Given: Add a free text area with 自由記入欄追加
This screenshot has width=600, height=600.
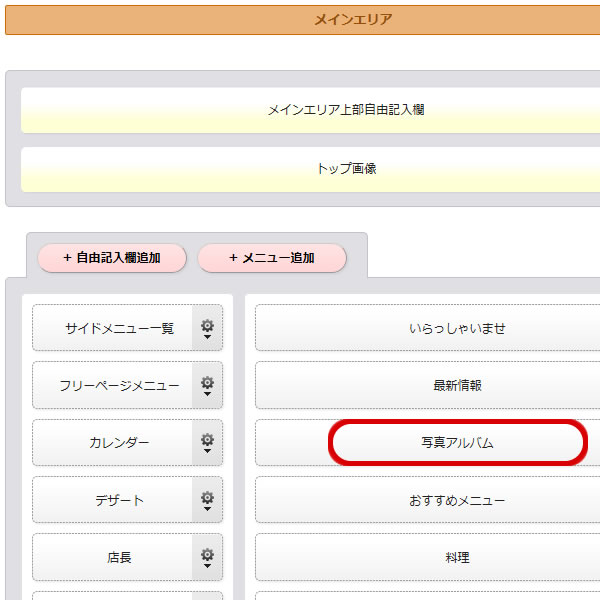Looking at the screenshot, I should [x=112, y=258].
